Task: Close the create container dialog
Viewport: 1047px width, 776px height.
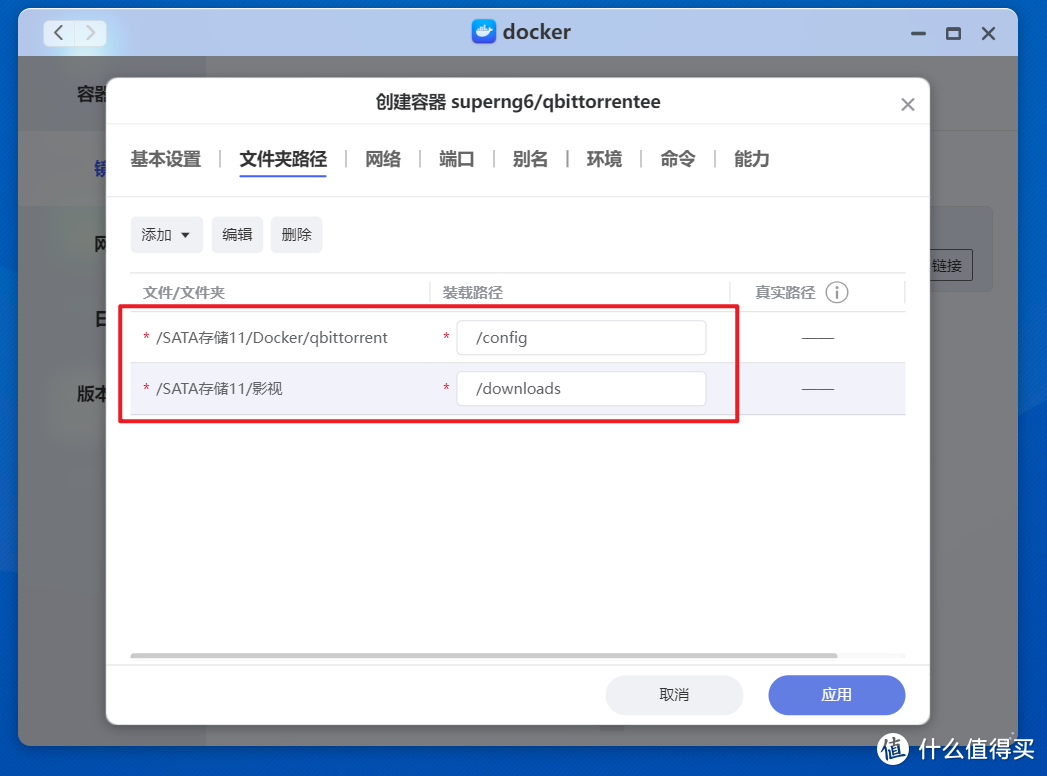Action: [x=907, y=104]
